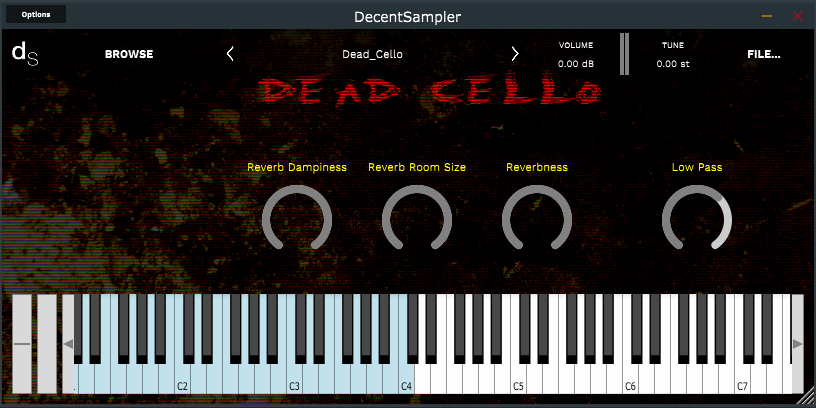Click the pitch bend wheel strip

click(x=22, y=343)
